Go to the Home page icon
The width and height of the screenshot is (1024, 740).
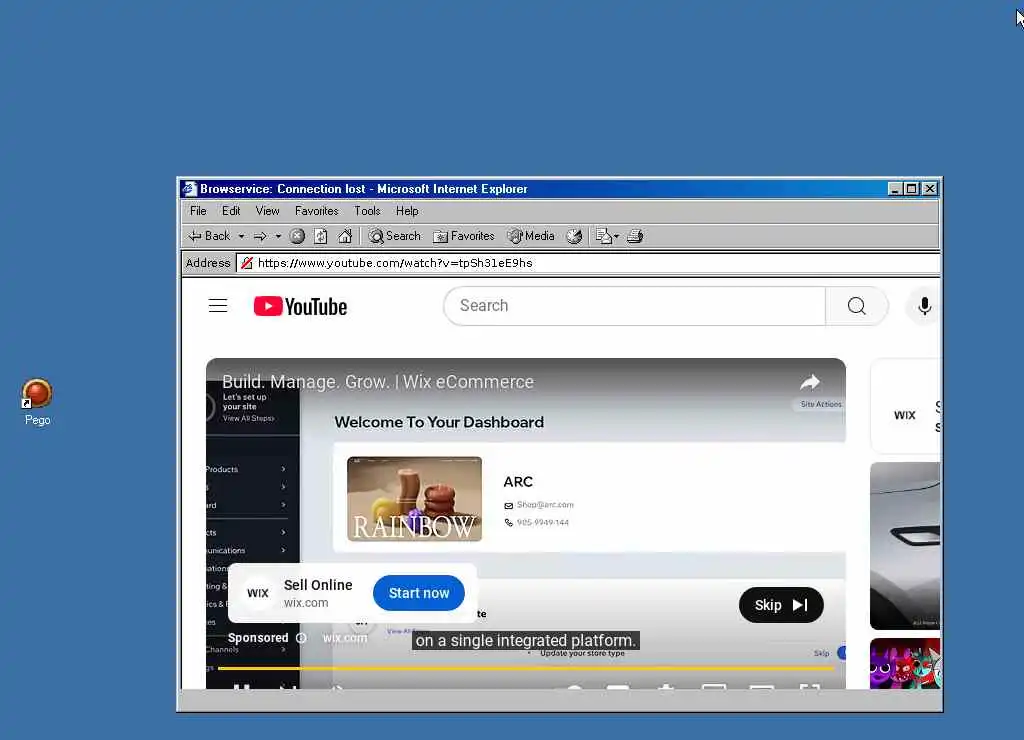(345, 236)
